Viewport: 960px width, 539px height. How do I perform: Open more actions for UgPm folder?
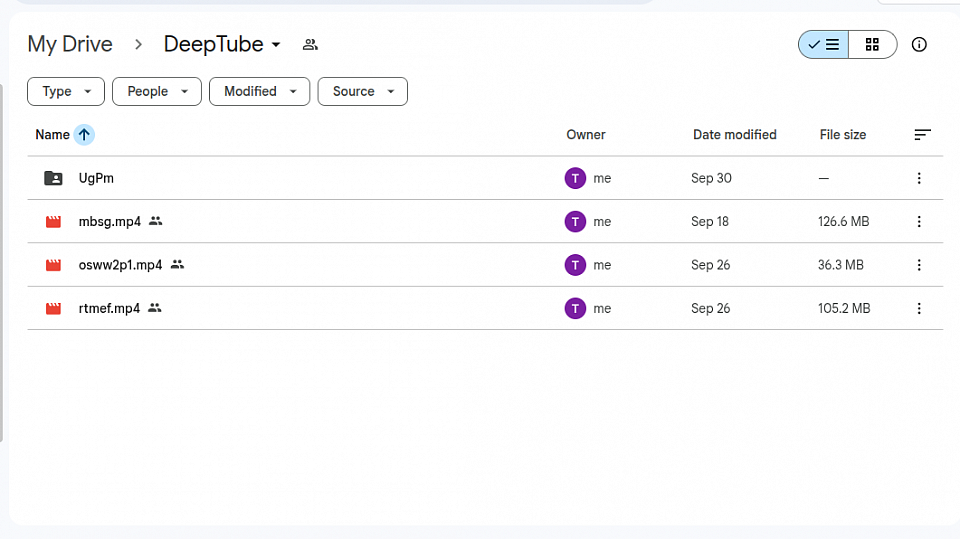(x=919, y=178)
